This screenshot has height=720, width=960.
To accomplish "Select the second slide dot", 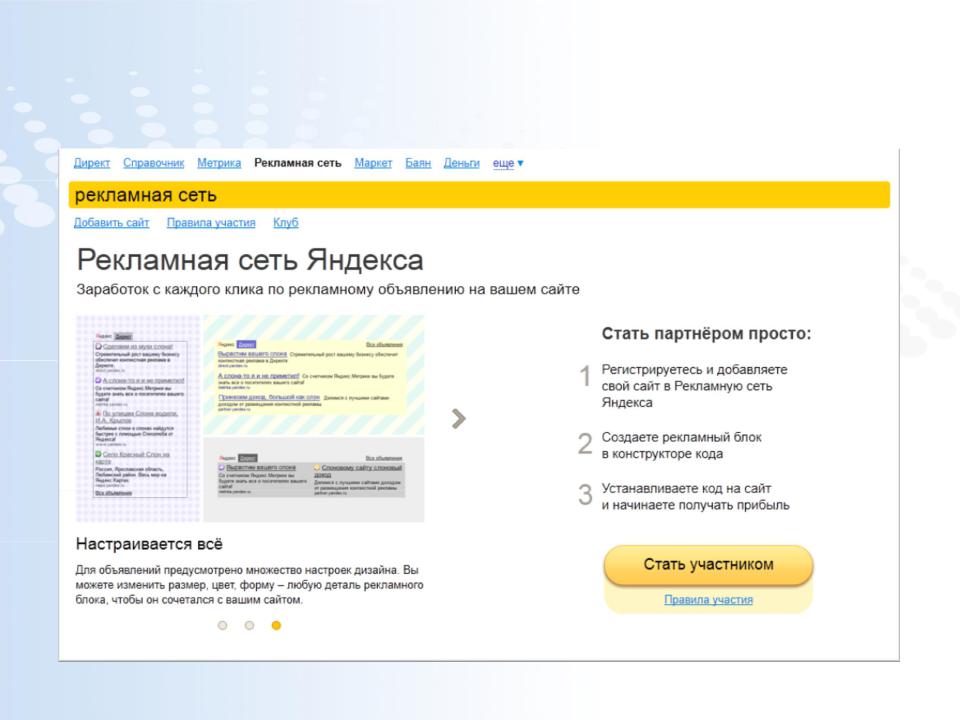I will (x=249, y=625).
